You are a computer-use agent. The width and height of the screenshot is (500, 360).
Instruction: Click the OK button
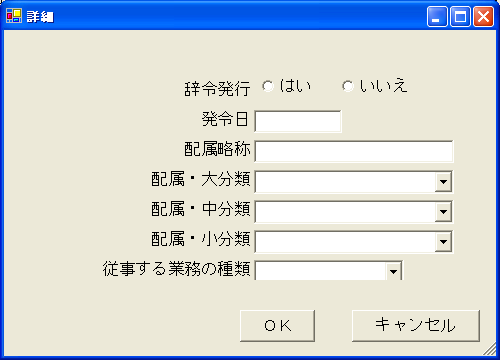277,326
